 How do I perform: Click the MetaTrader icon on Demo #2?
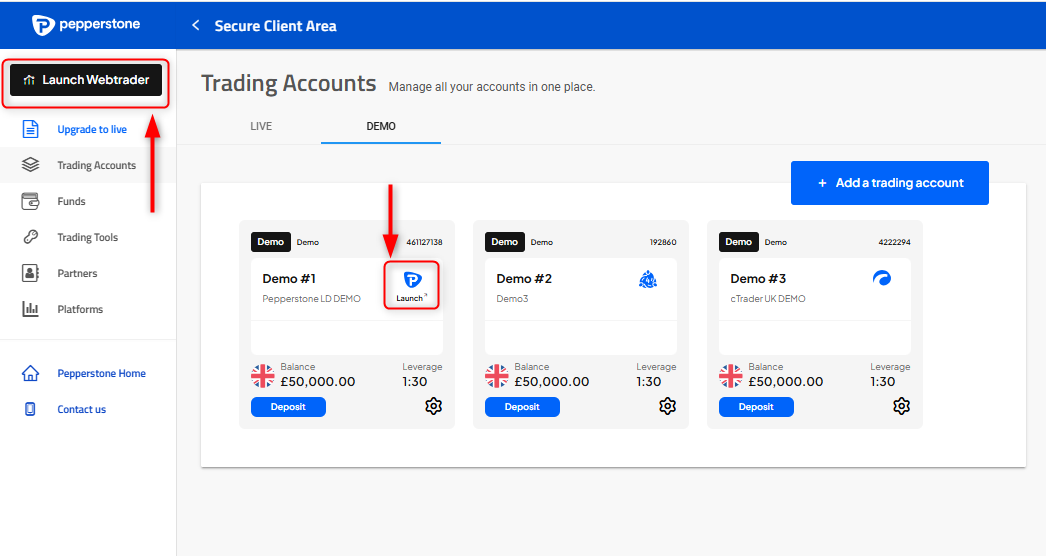[x=647, y=280]
